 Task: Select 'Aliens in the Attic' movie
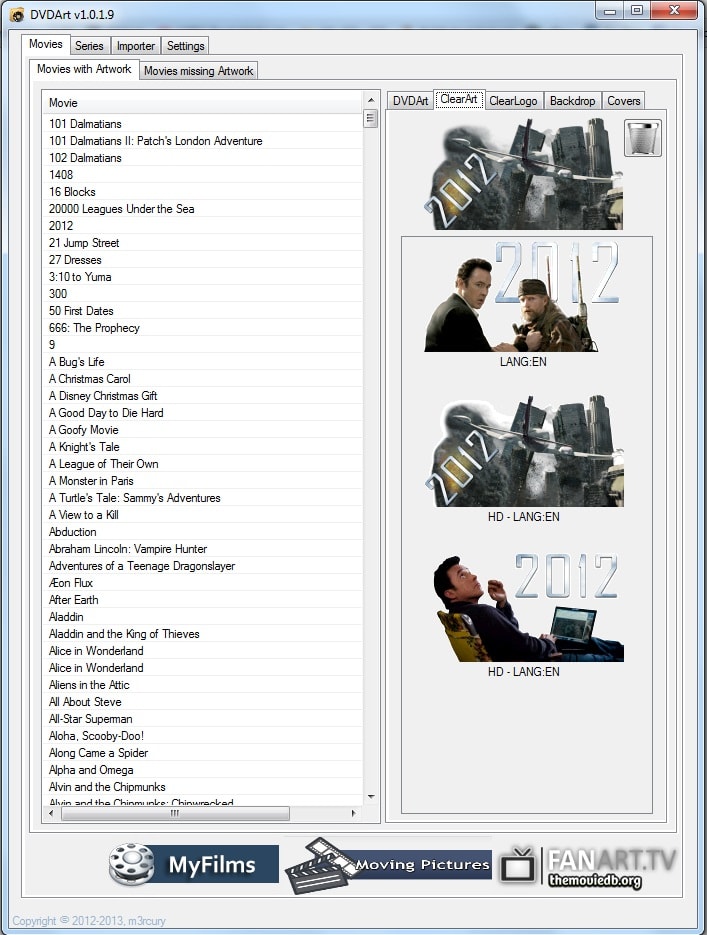[x=203, y=685]
